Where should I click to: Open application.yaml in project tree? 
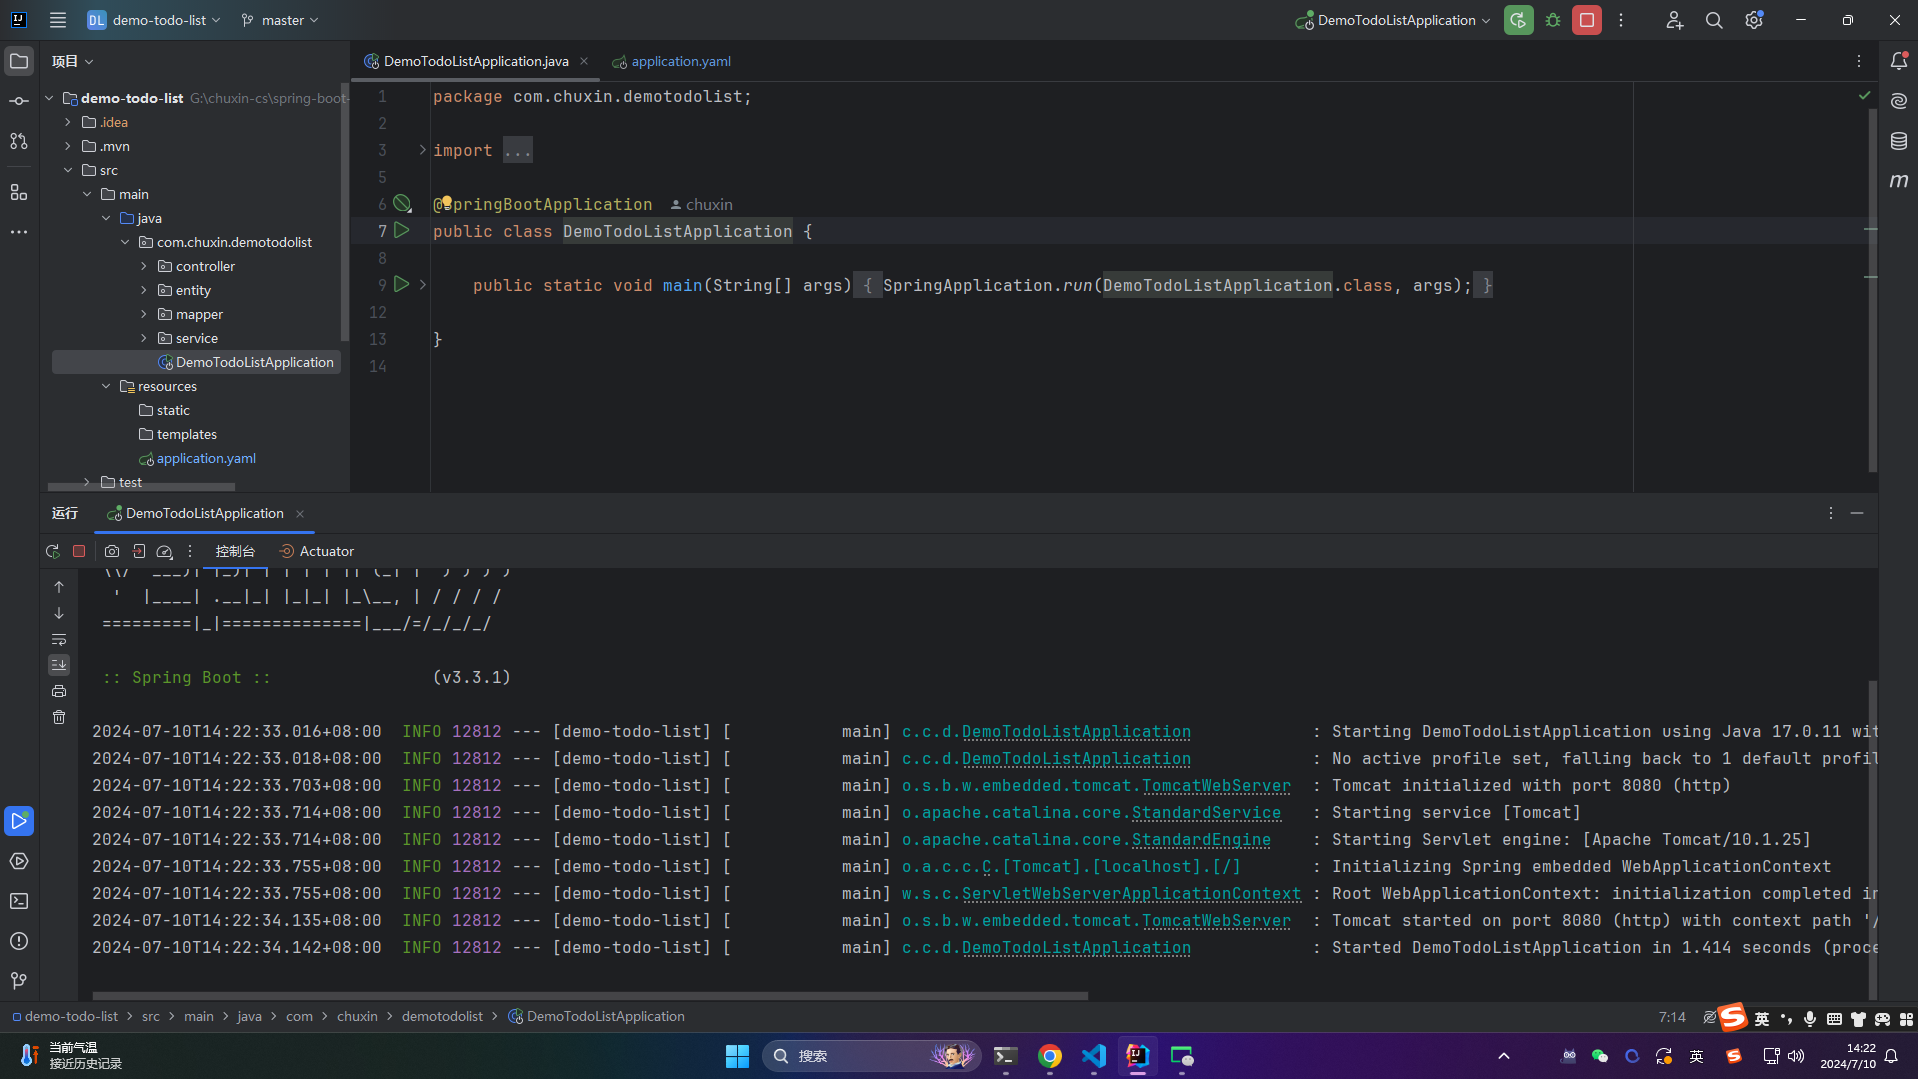pyautogui.click(x=205, y=458)
